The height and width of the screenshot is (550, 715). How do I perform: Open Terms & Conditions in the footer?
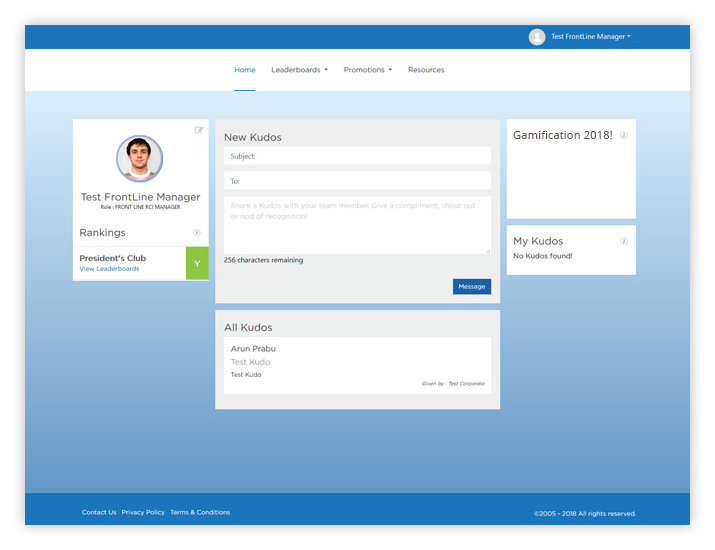pos(200,512)
